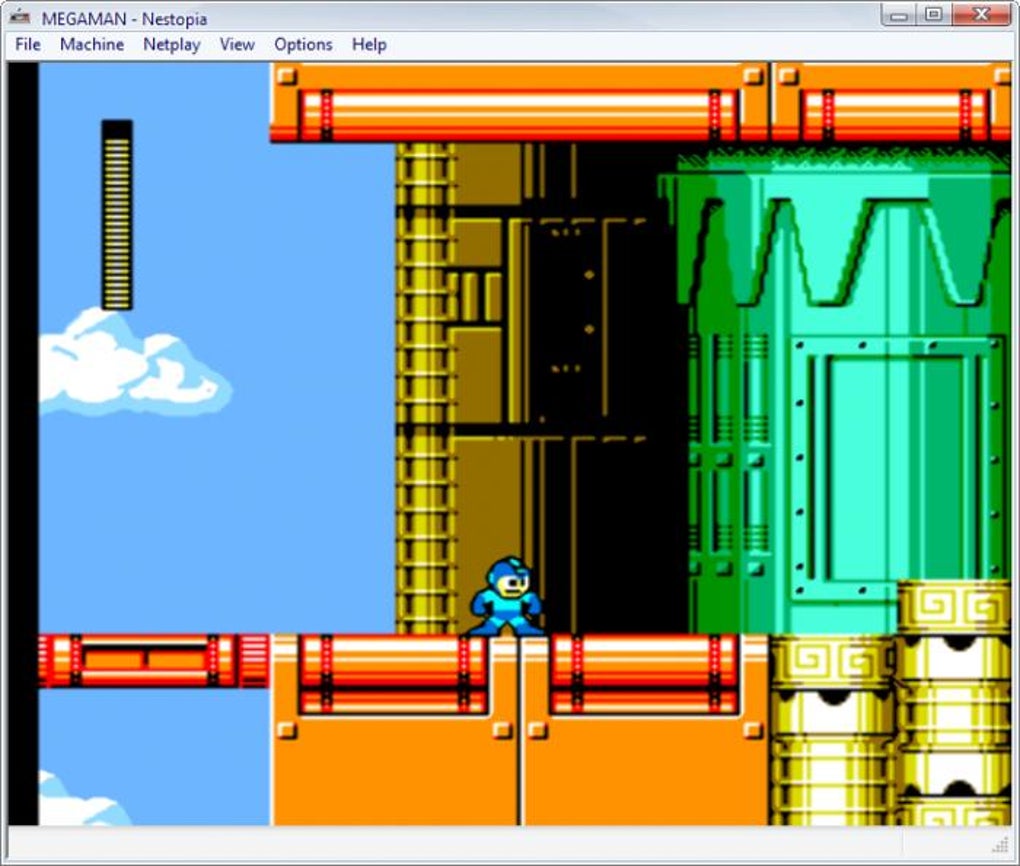This screenshot has width=1020, height=866.
Task: Click the yellow spiral-pattern block stack
Action: (x=890, y=704)
